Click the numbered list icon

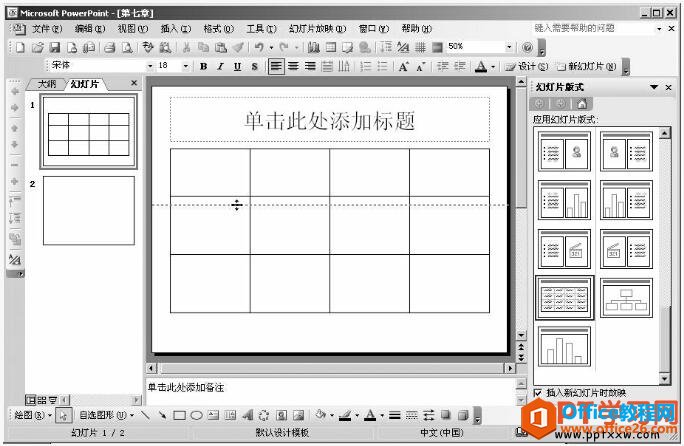click(x=366, y=66)
